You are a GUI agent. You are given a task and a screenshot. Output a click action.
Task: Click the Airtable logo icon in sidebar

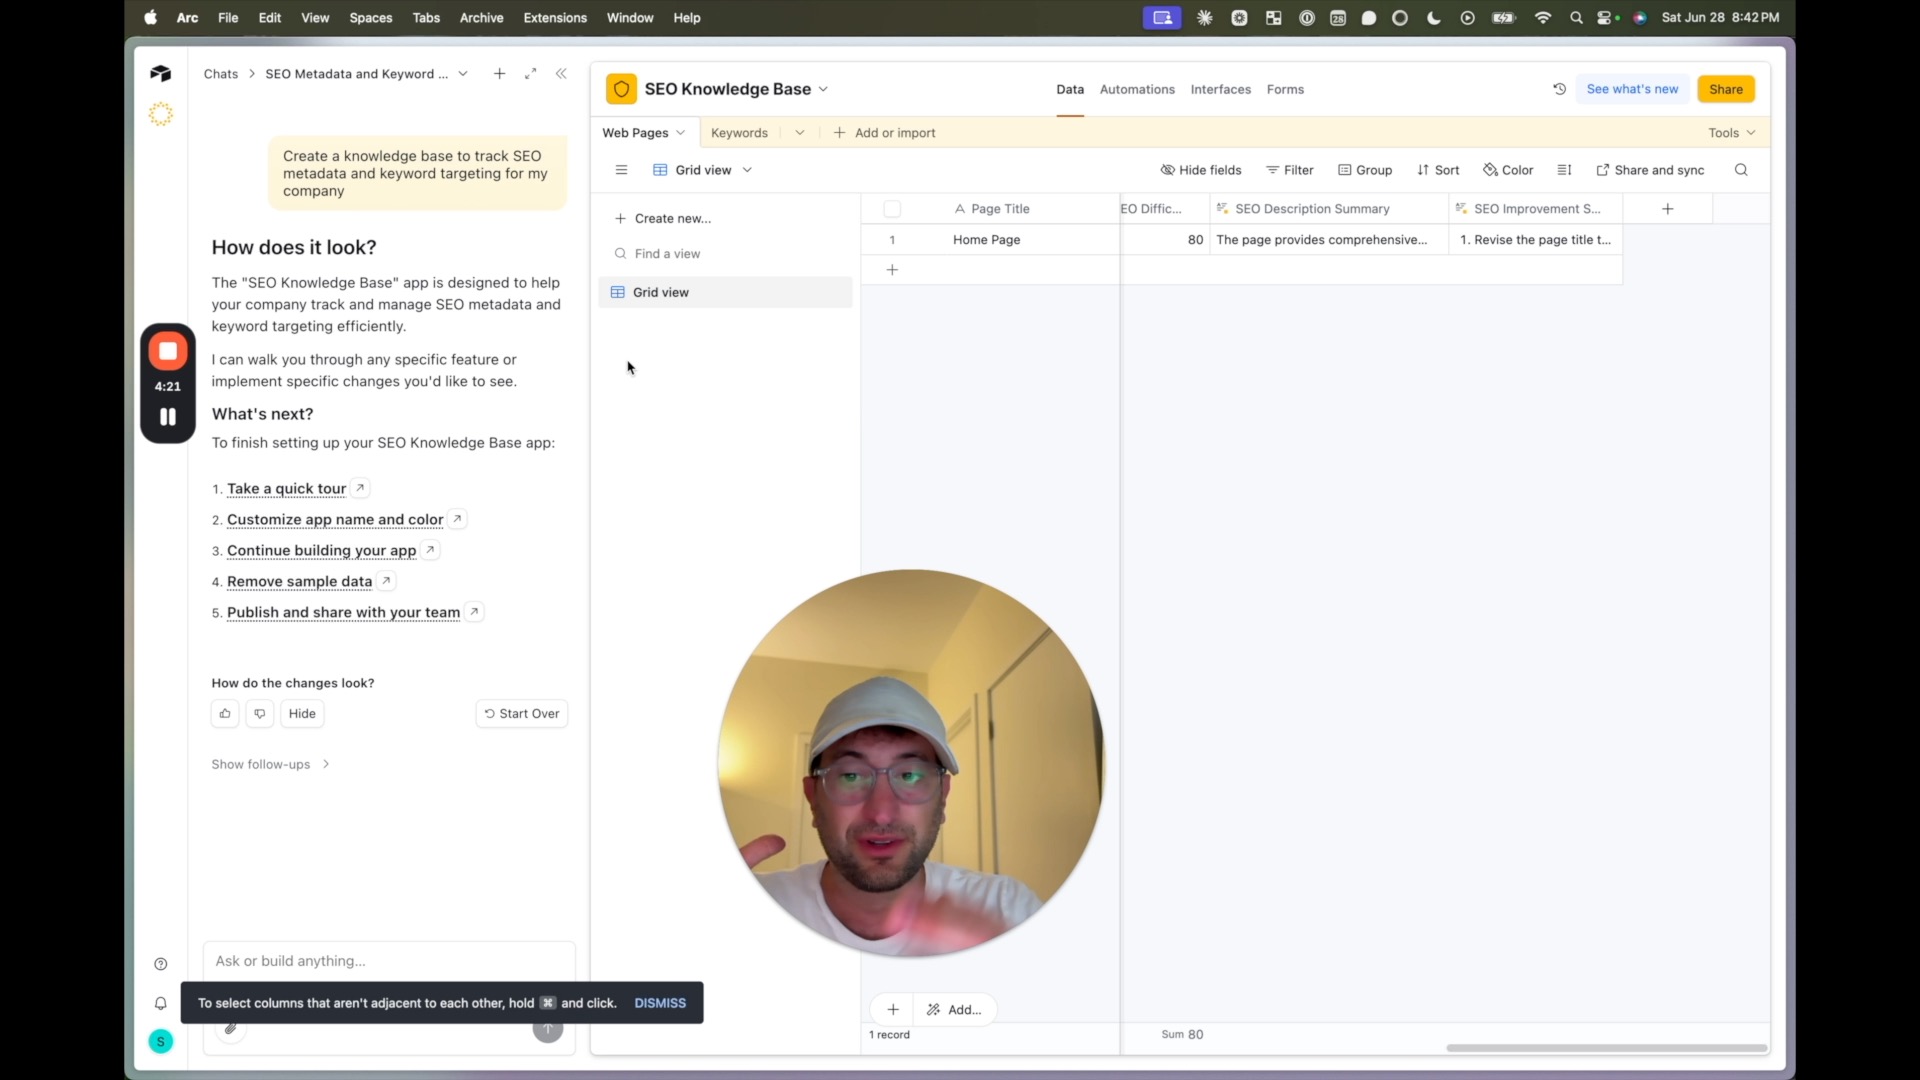160,73
